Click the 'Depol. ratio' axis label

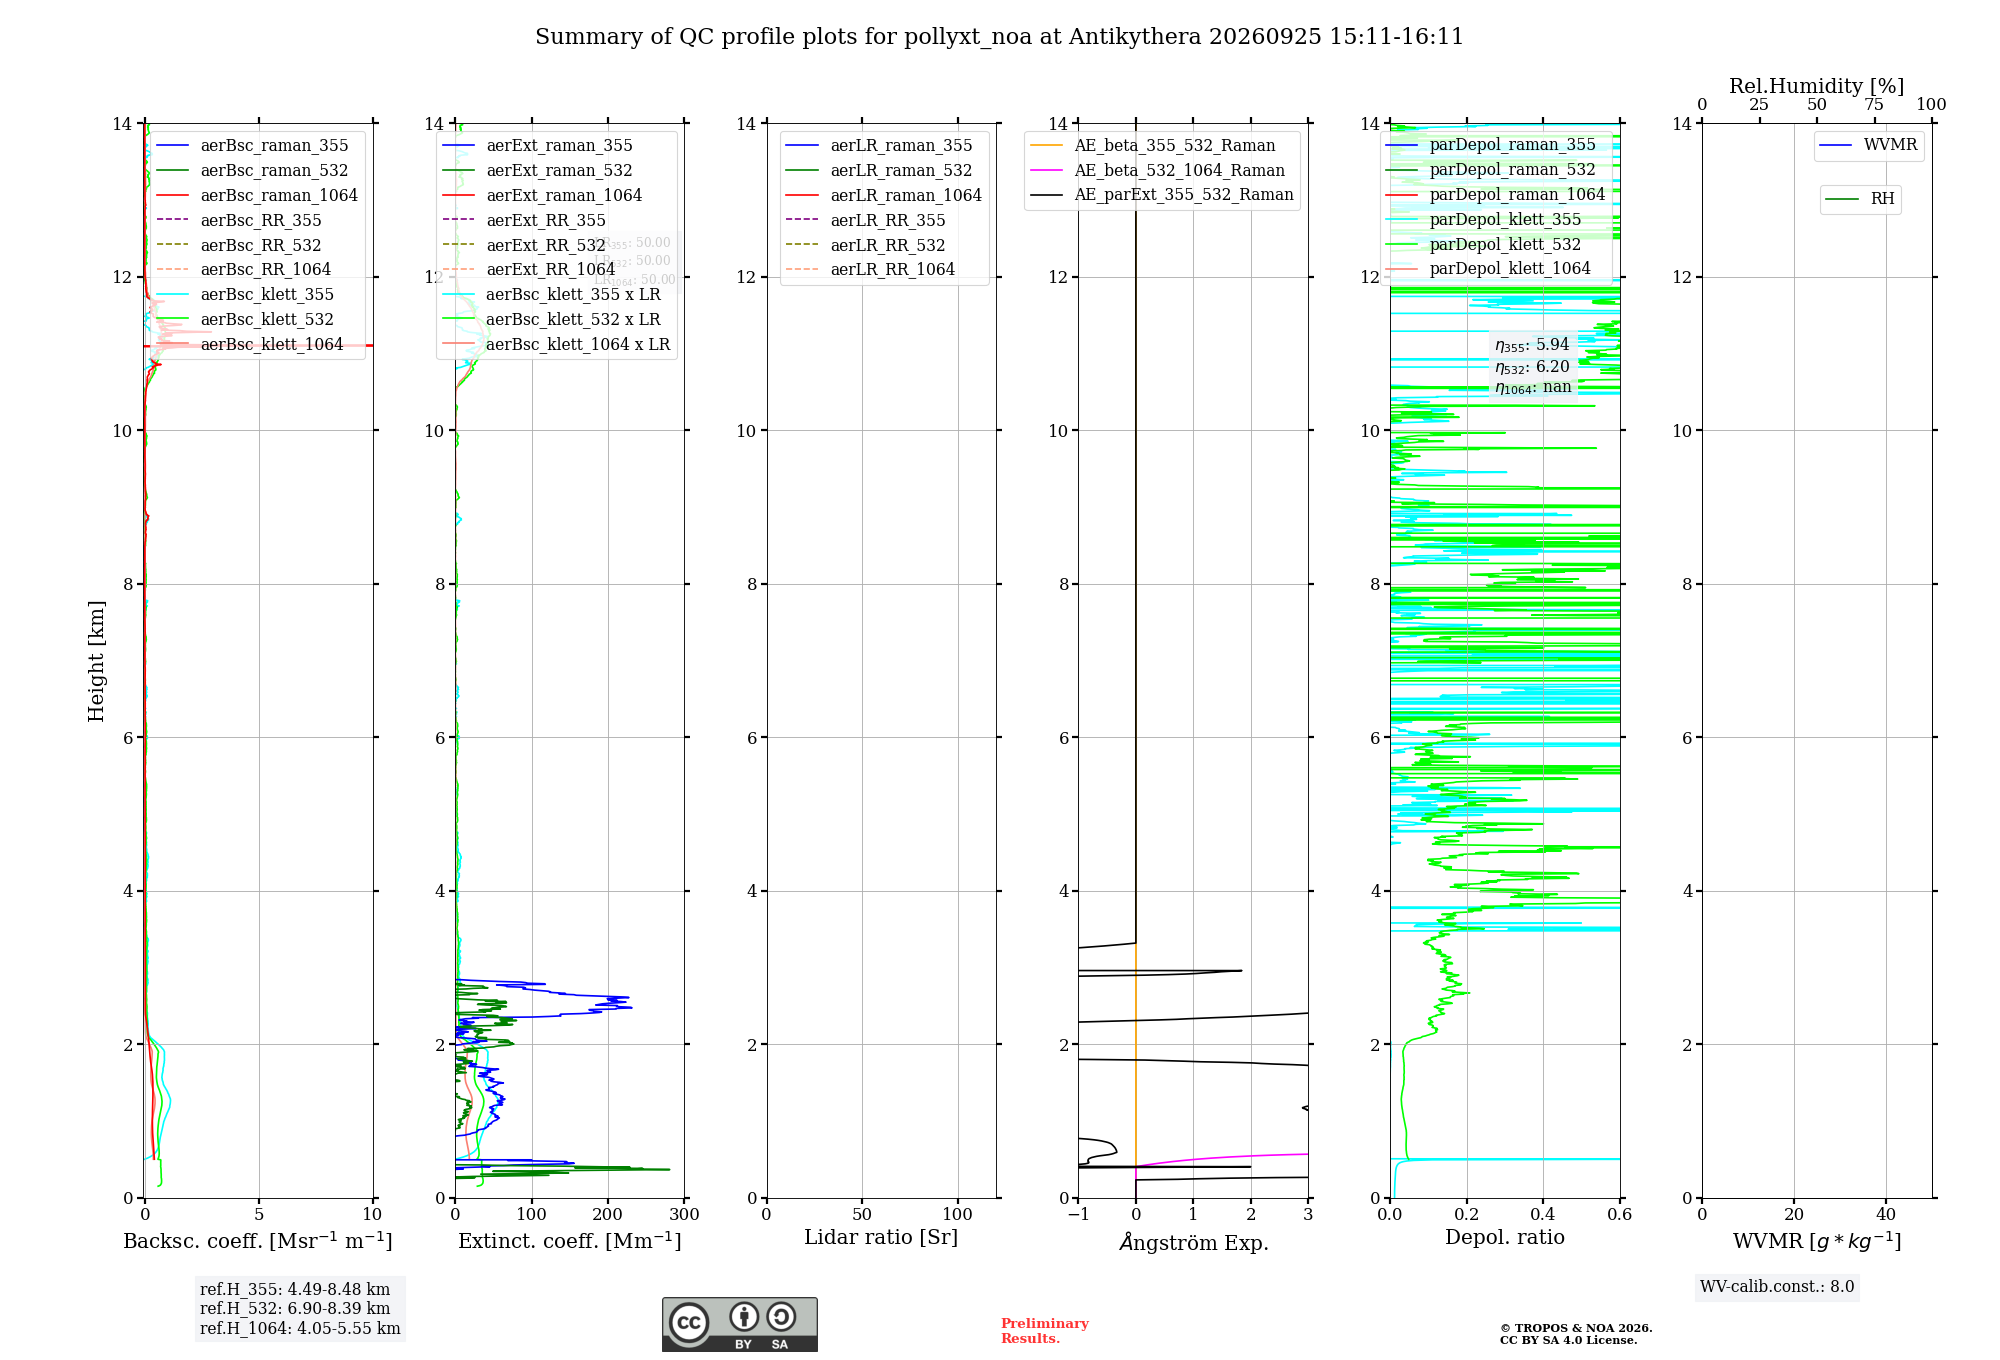coord(1505,1238)
